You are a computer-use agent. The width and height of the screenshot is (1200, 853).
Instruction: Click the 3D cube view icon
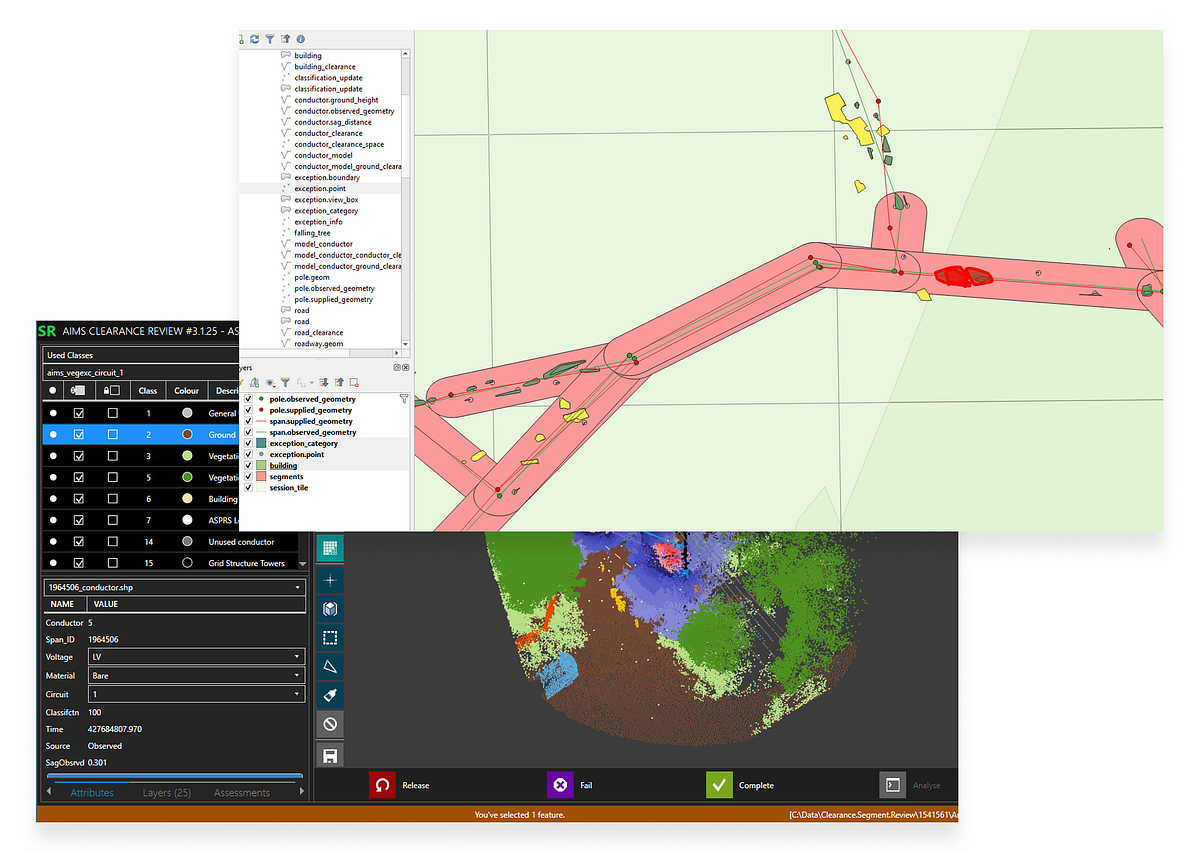tap(330, 609)
